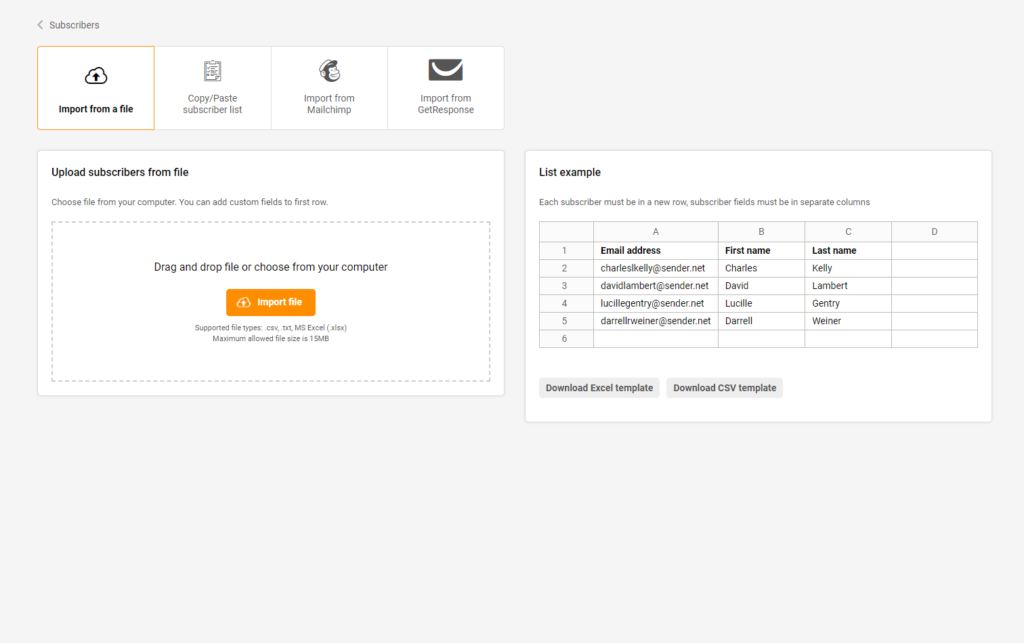Viewport: 1024px width, 643px height.
Task: Click the List example heading
Action: point(569,172)
